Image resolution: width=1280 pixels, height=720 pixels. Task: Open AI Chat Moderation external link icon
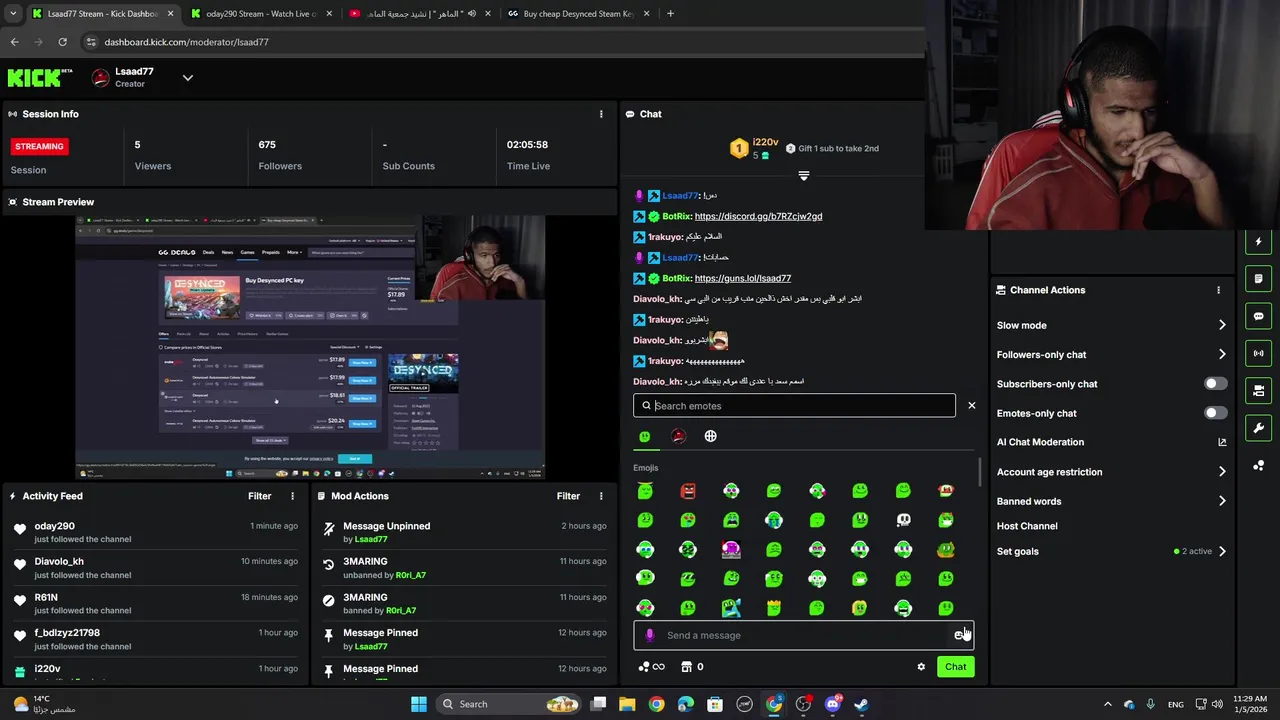(x=1222, y=442)
